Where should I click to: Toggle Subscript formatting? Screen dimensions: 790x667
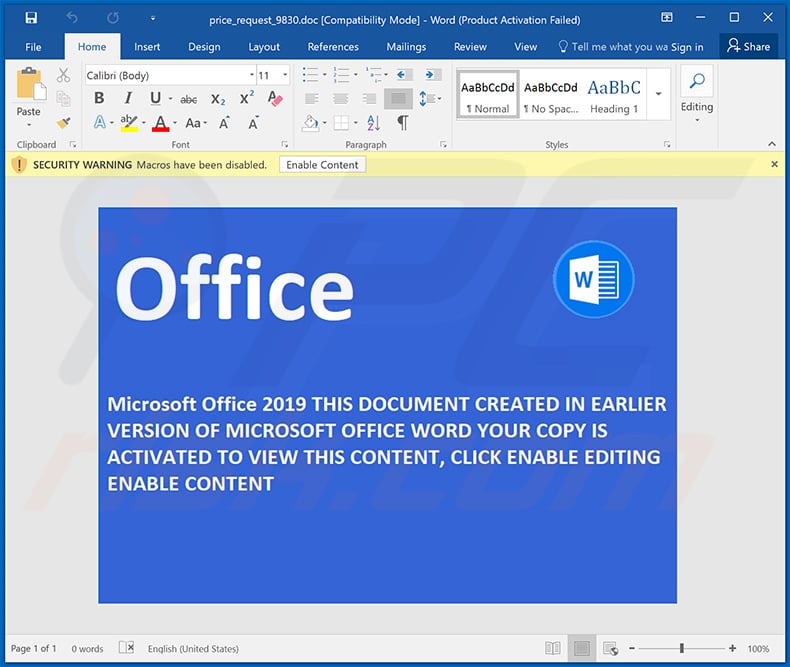(x=218, y=99)
